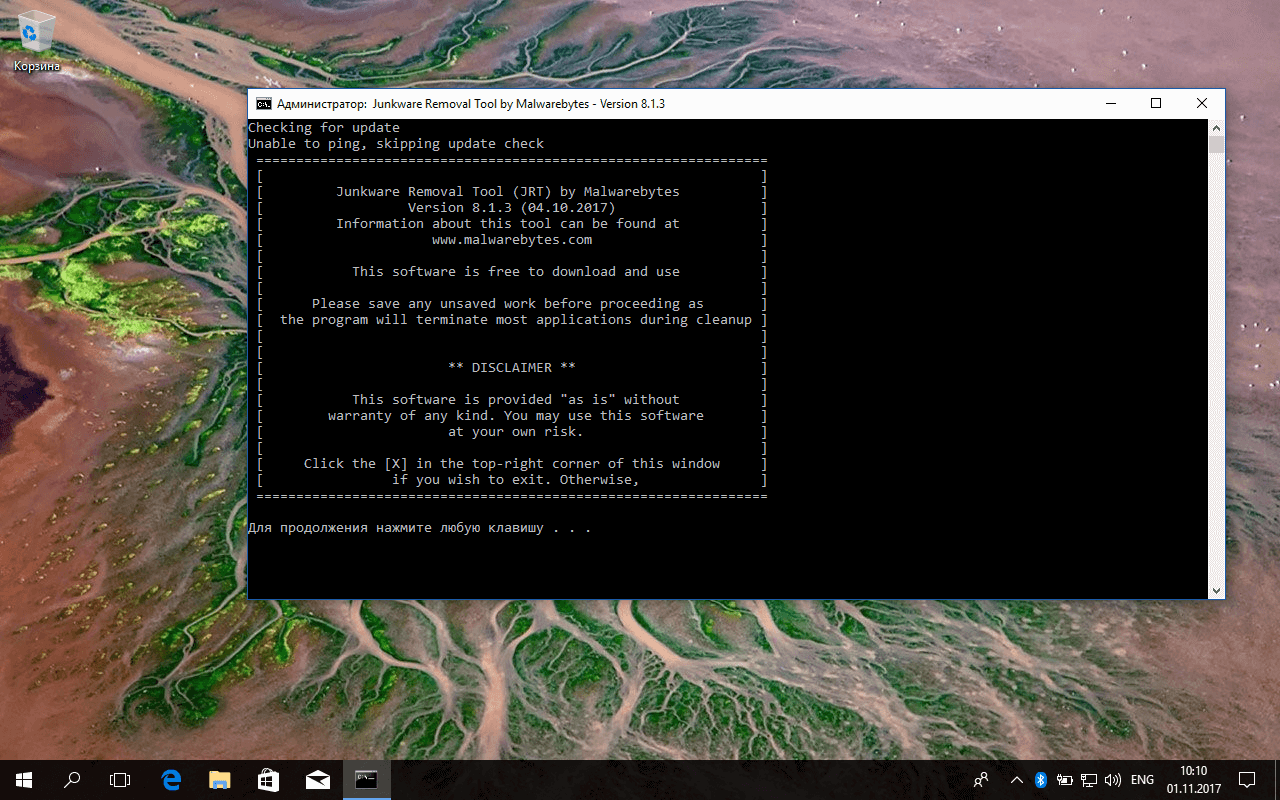
Task: Close the Junkware Removal Tool window
Action: [1202, 104]
